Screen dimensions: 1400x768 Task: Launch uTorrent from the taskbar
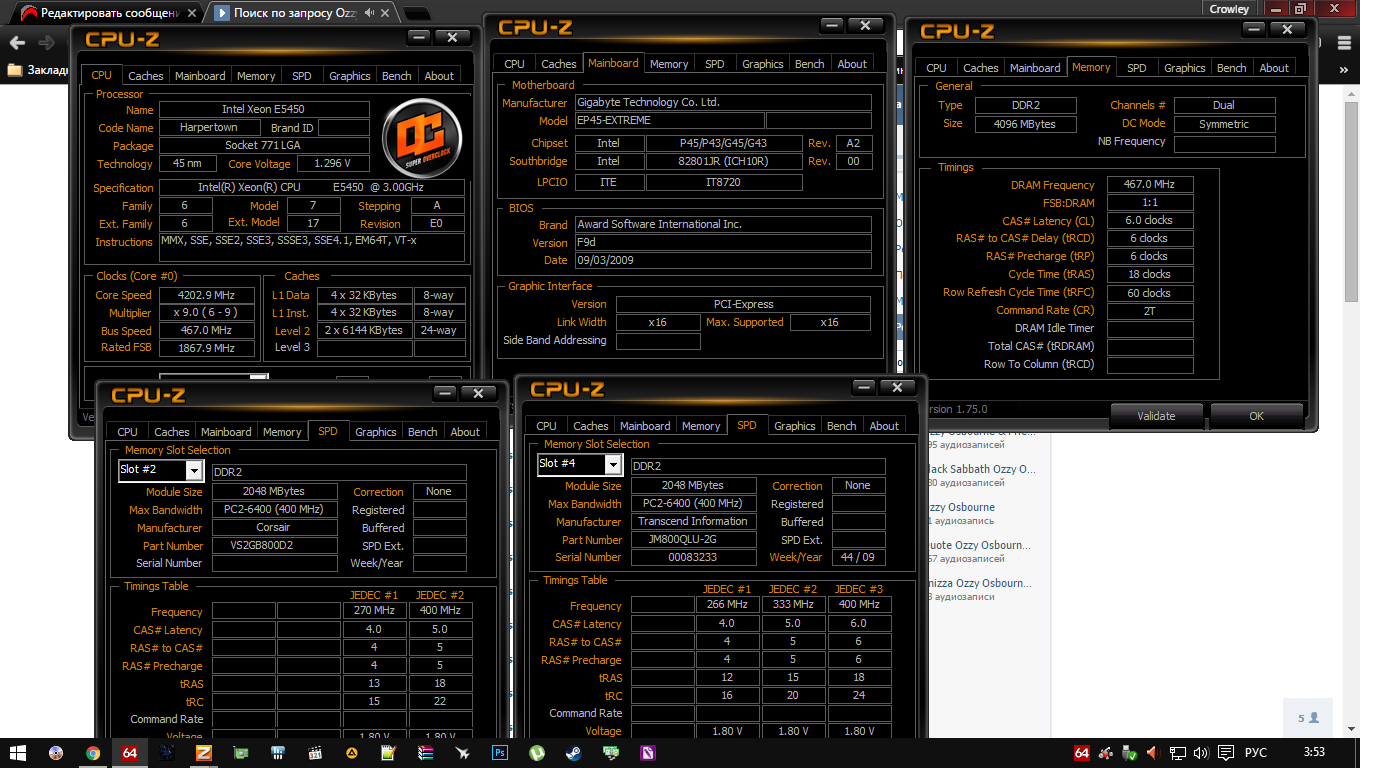[x=537, y=753]
